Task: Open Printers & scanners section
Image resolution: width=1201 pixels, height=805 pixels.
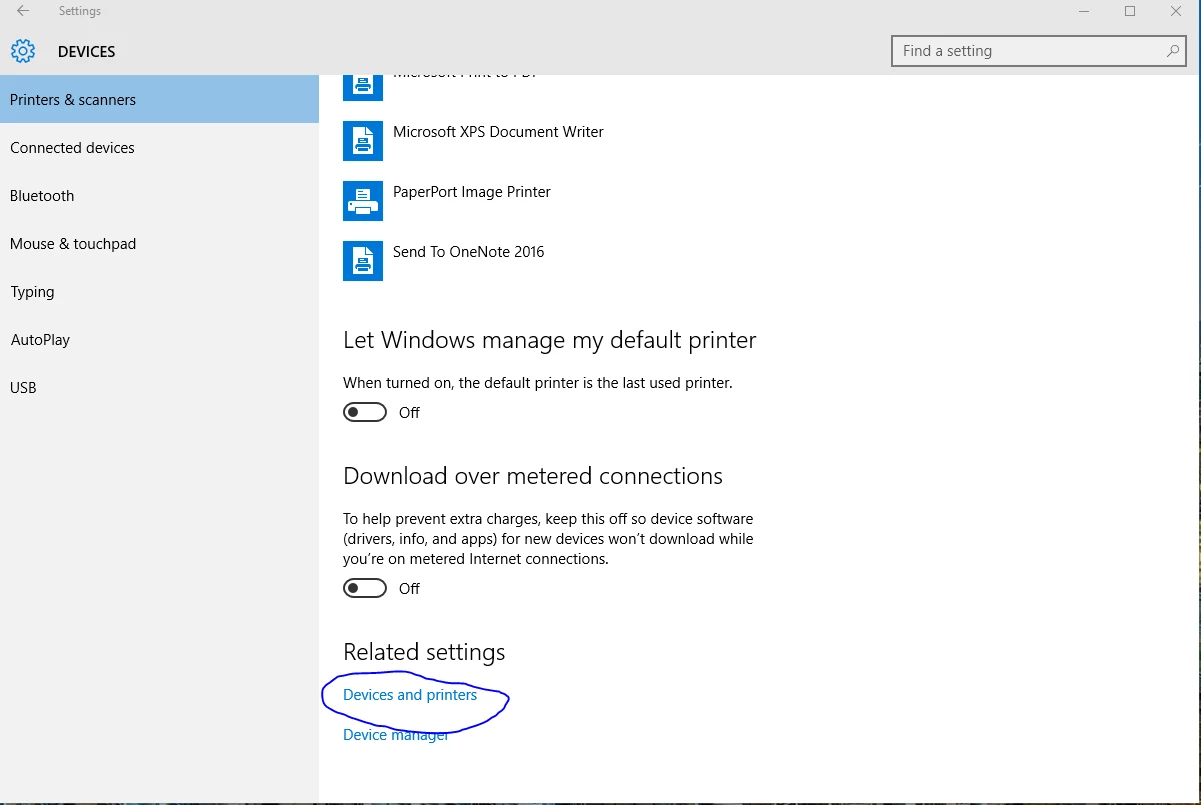Action: pyautogui.click(x=159, y=100)
